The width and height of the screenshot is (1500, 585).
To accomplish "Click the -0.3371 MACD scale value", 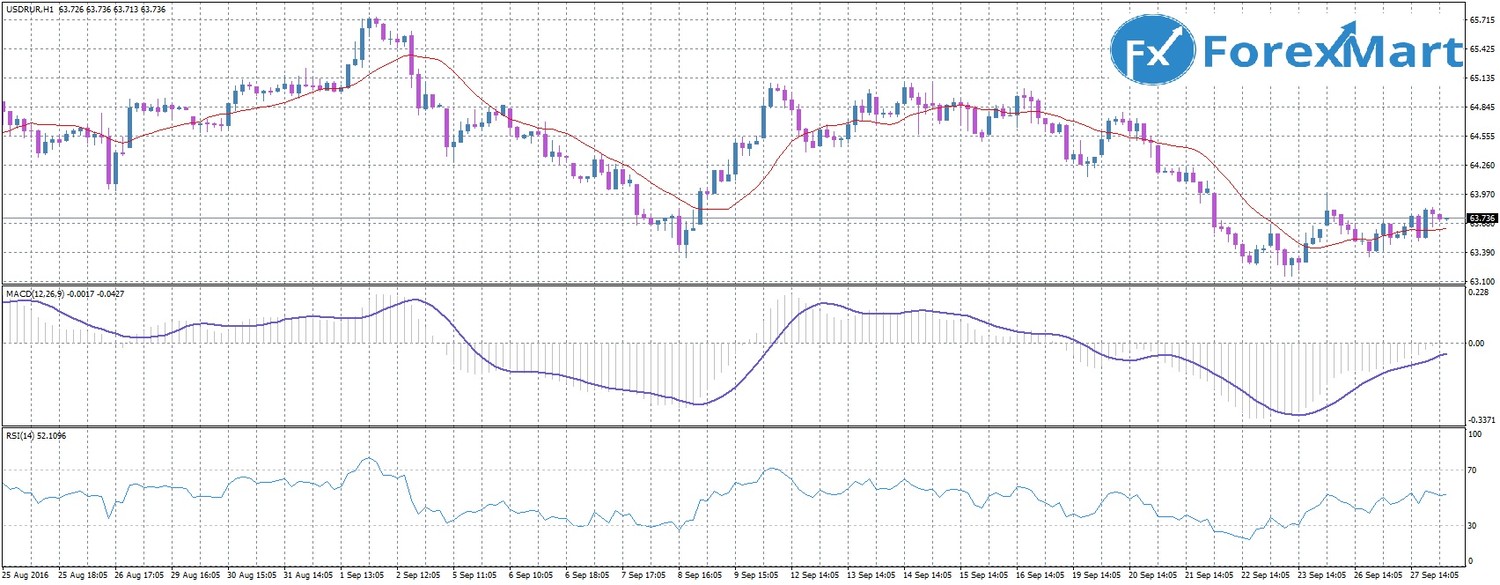I will pyautogui.click(x=1480, y=422).
